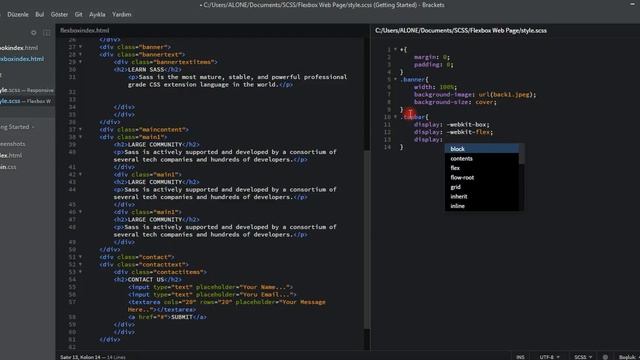Select bookindex.html in working files
The image size is (640, 360).
pyautogui.click(x=19, y=48)
